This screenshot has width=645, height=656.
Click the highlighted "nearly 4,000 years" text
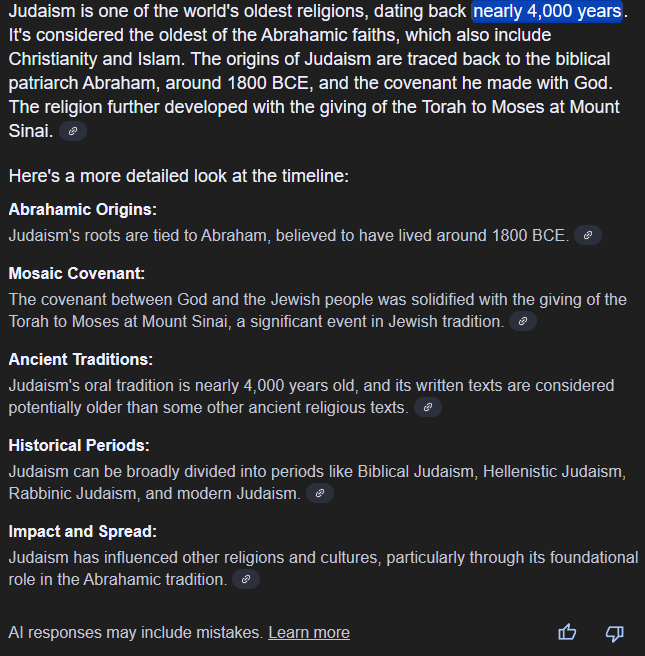coord(548,12)
